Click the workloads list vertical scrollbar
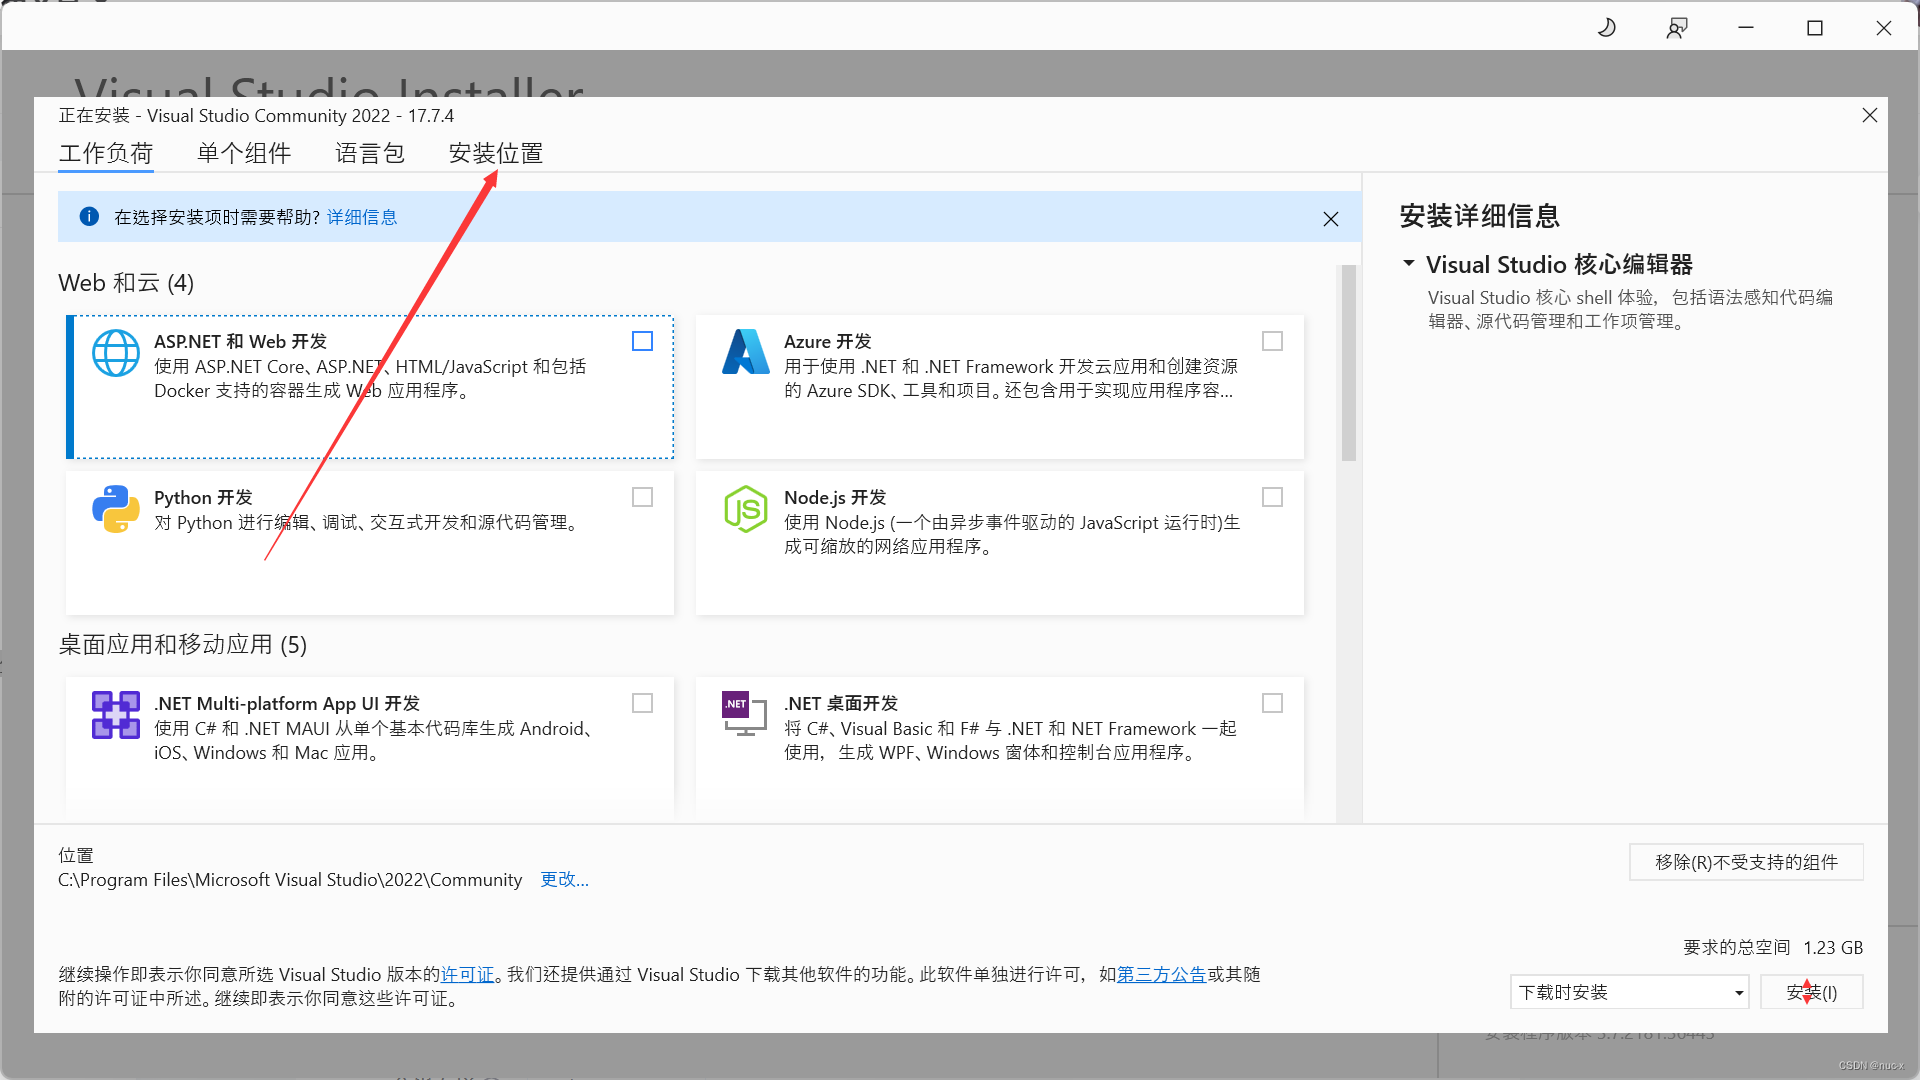This screenshot has height=1080, width=1920. [x=1348, y=364]
